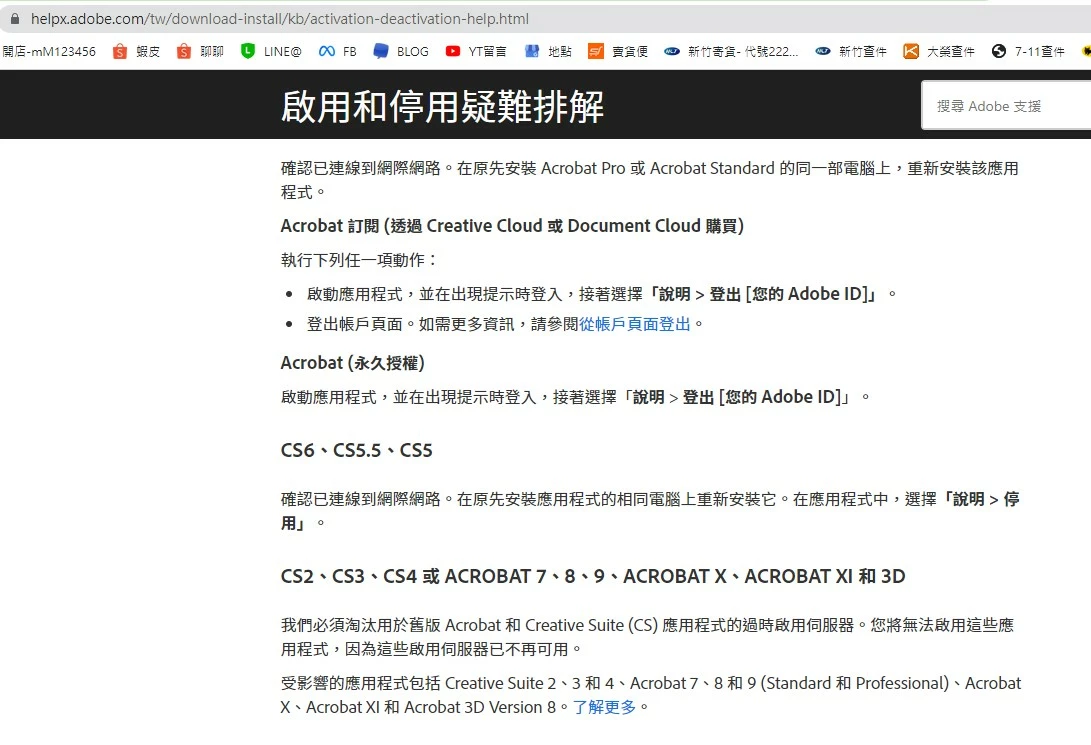Click the CS6、CS5.5、CS5 heading
1091x745 pixels.
357,451
